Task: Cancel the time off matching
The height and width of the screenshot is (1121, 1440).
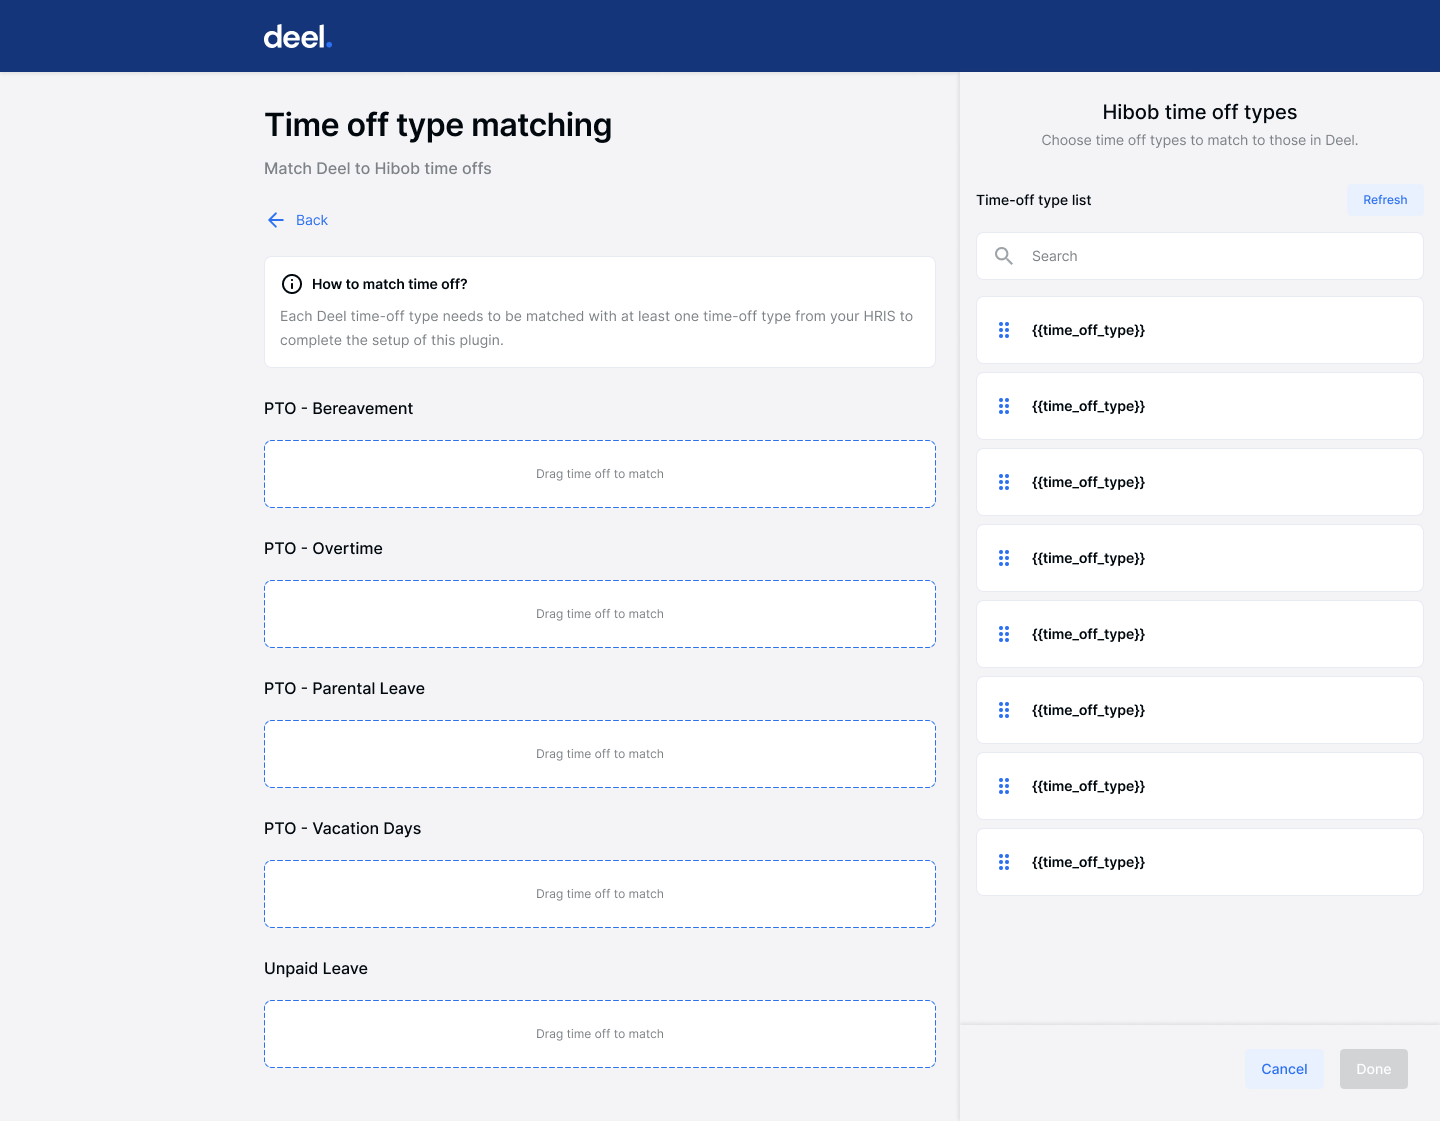Action: pos(1284,1069)
